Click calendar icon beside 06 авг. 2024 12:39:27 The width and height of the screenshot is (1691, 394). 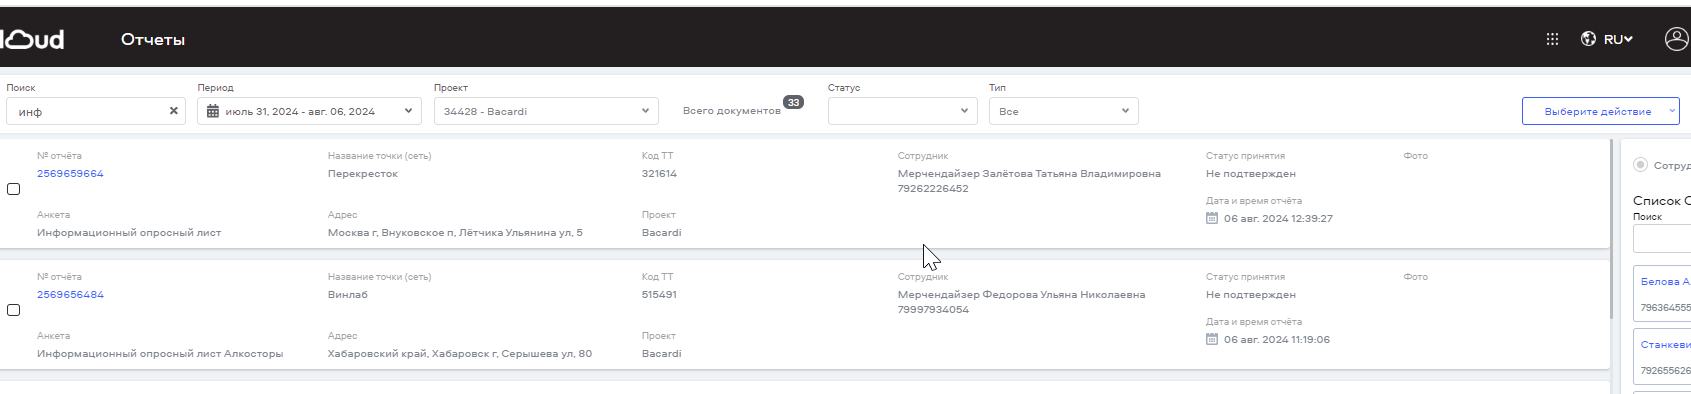1212,218
